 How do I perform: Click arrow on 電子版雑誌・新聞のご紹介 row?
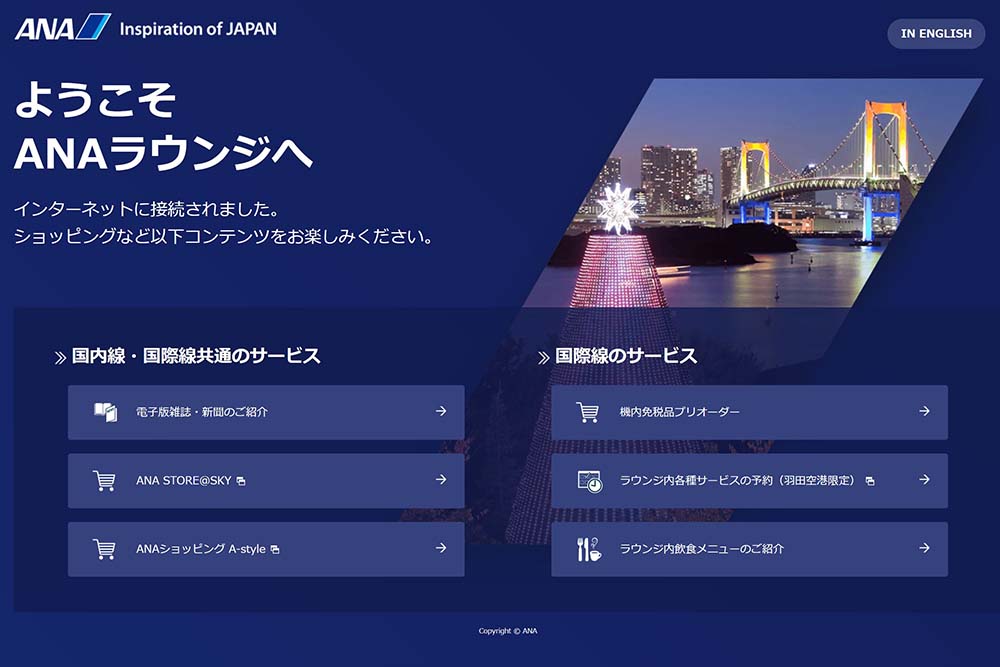coord(441,411)
